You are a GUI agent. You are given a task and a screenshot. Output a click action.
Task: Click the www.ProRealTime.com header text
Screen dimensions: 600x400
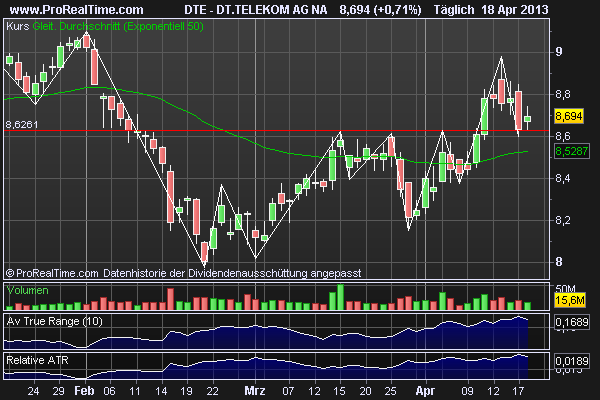point(77,10)
